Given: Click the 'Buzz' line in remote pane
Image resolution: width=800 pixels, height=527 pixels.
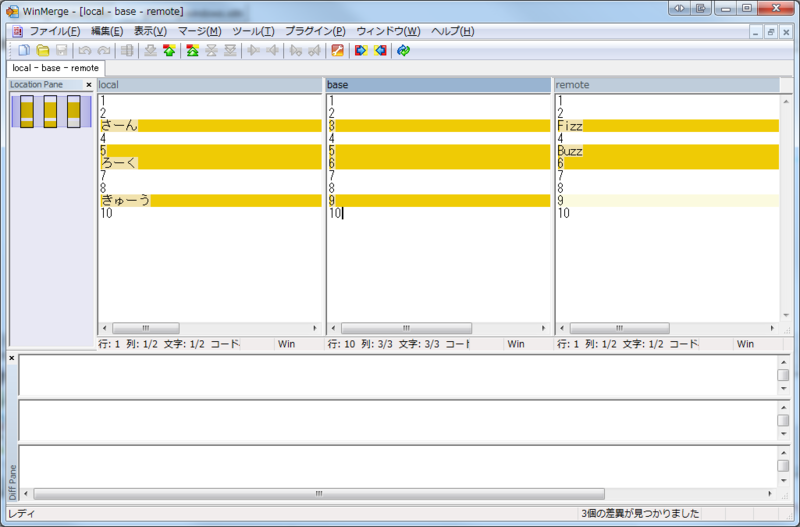Looking at the screenshot, I should tap(668, 150).
